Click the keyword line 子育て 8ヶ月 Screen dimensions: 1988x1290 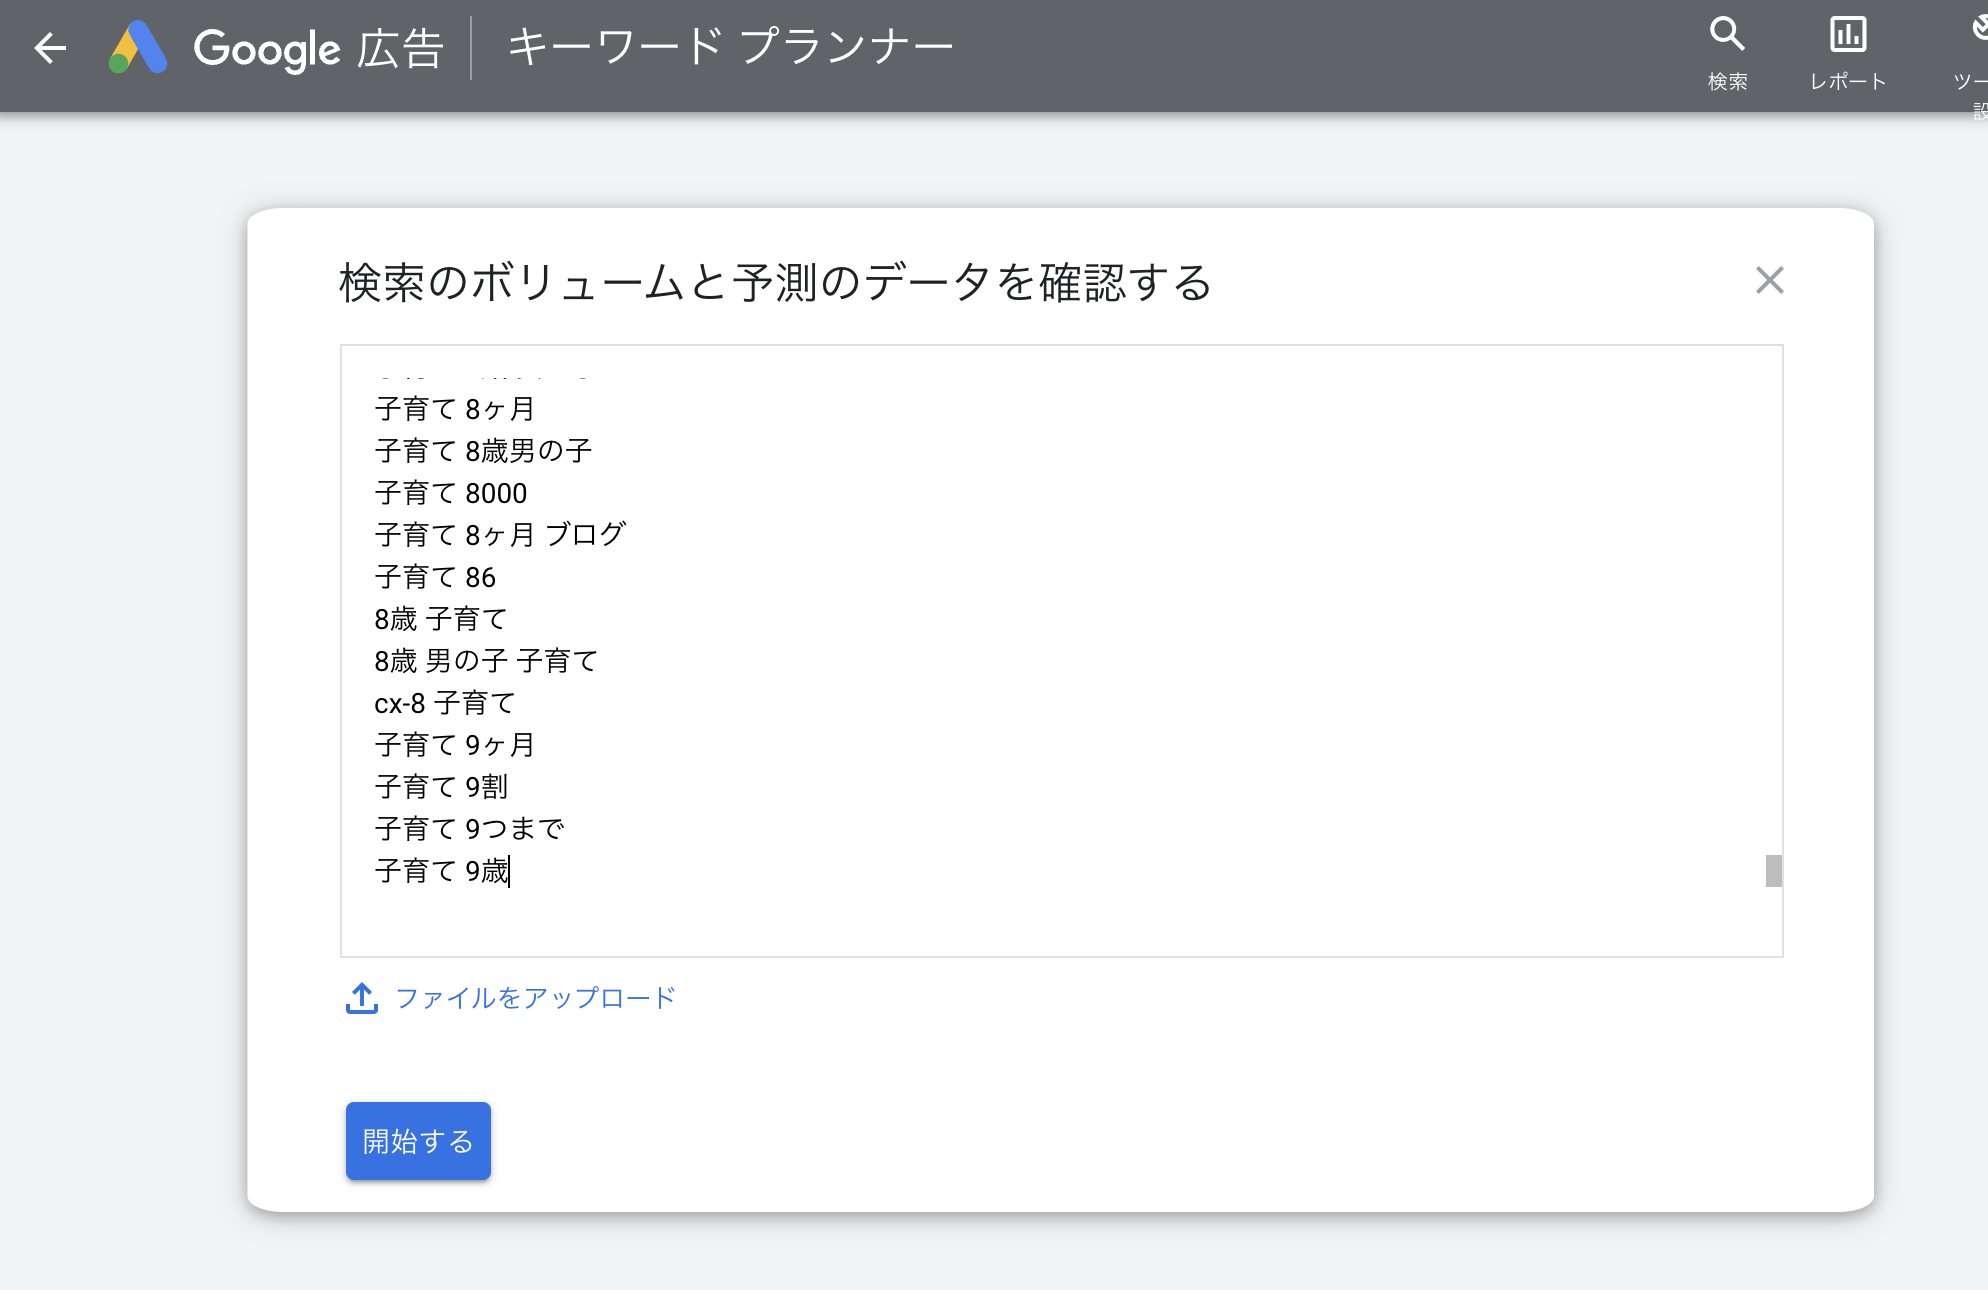point(455,409)
